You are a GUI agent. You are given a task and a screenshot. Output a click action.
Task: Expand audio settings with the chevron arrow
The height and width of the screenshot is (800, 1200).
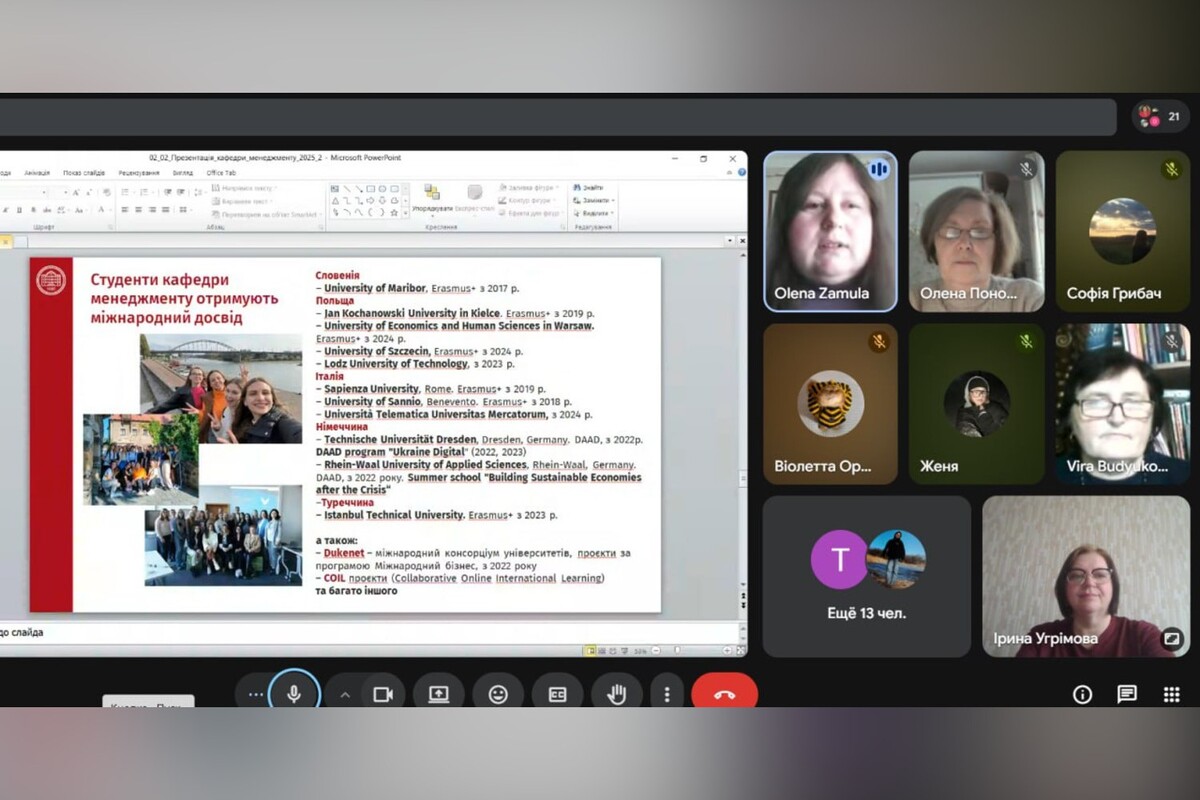pos(345,694)
